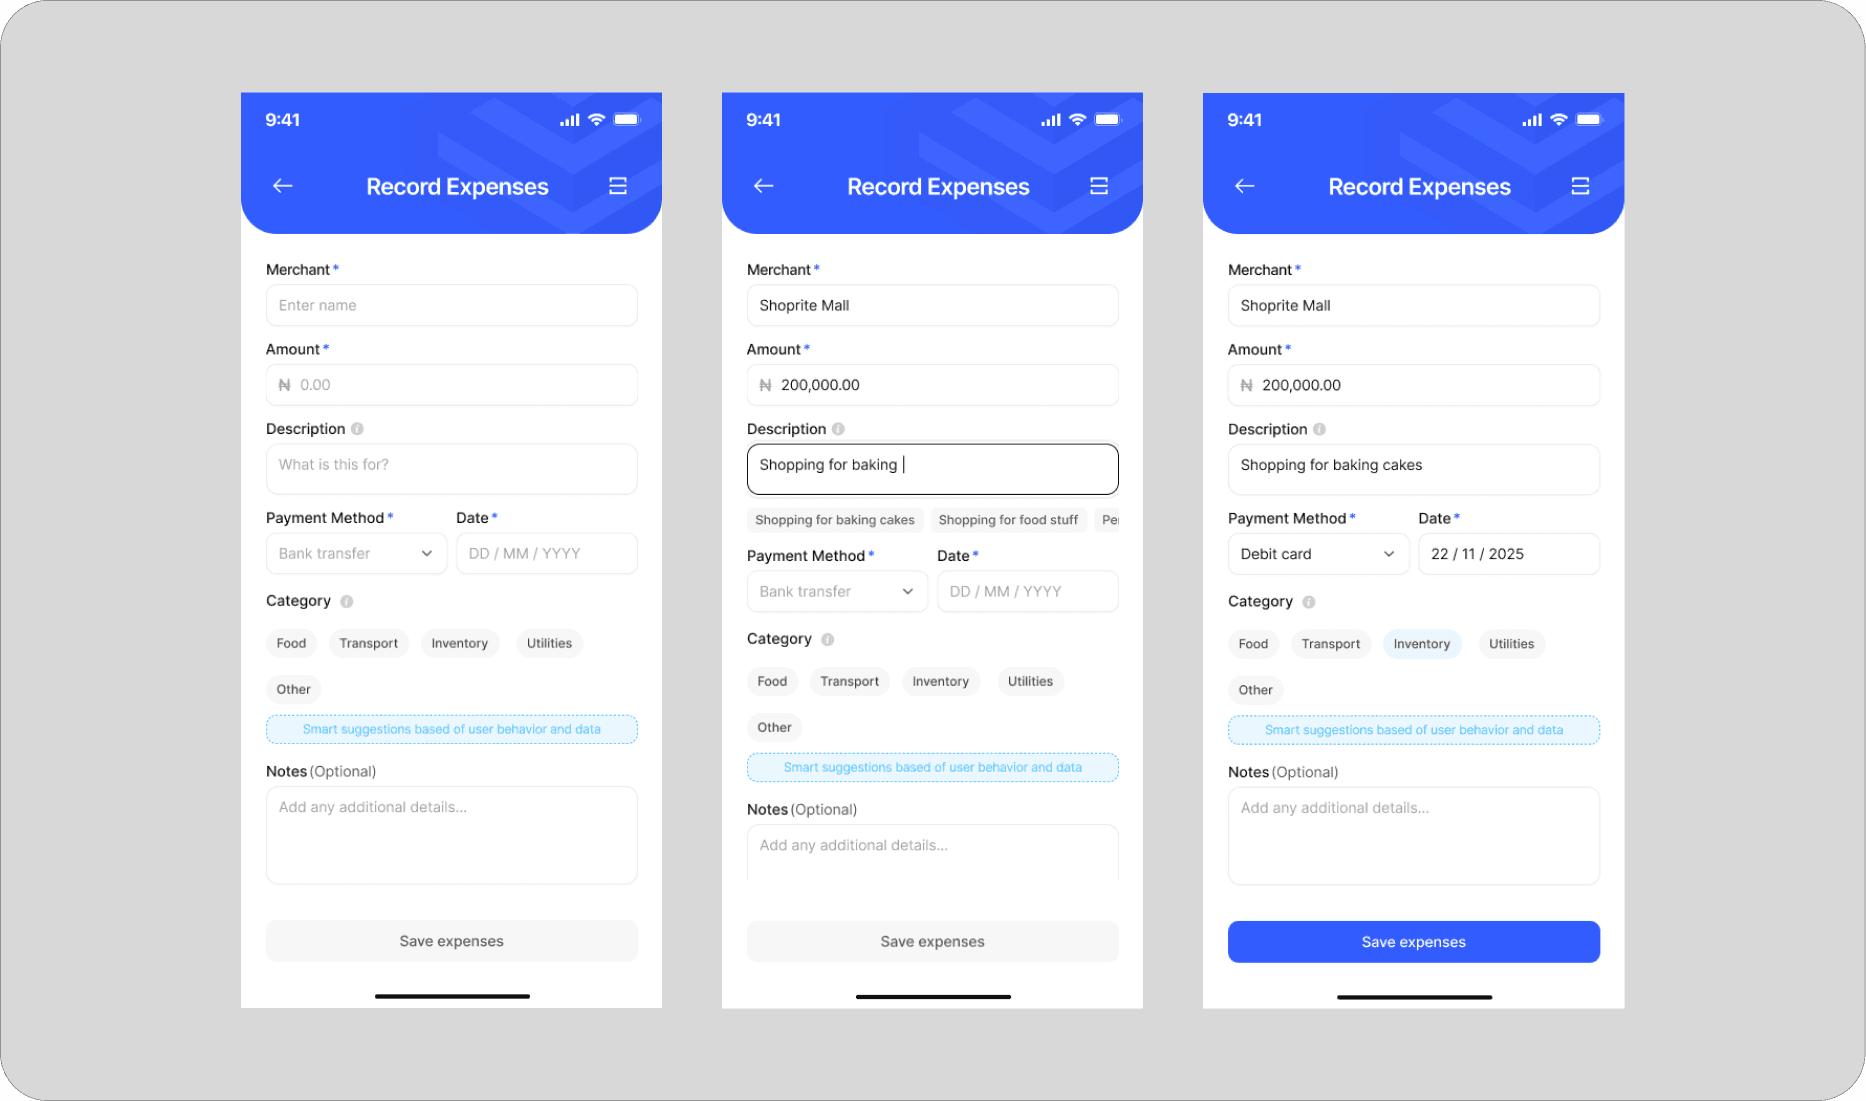This screenshot has width=1866, height=1101.
Task: Select Food category chip in middle phone
Action: click(x=772, y=682)
